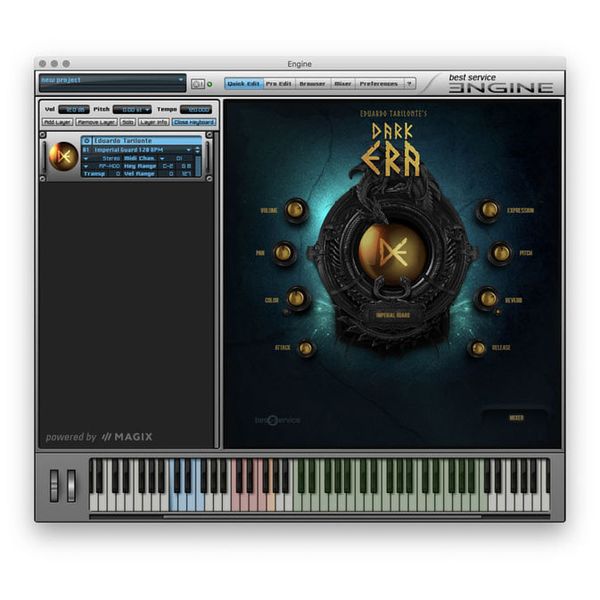Adjust the Pan knob
The height and width of the screenshot is (600, 600).
(284, 253)
